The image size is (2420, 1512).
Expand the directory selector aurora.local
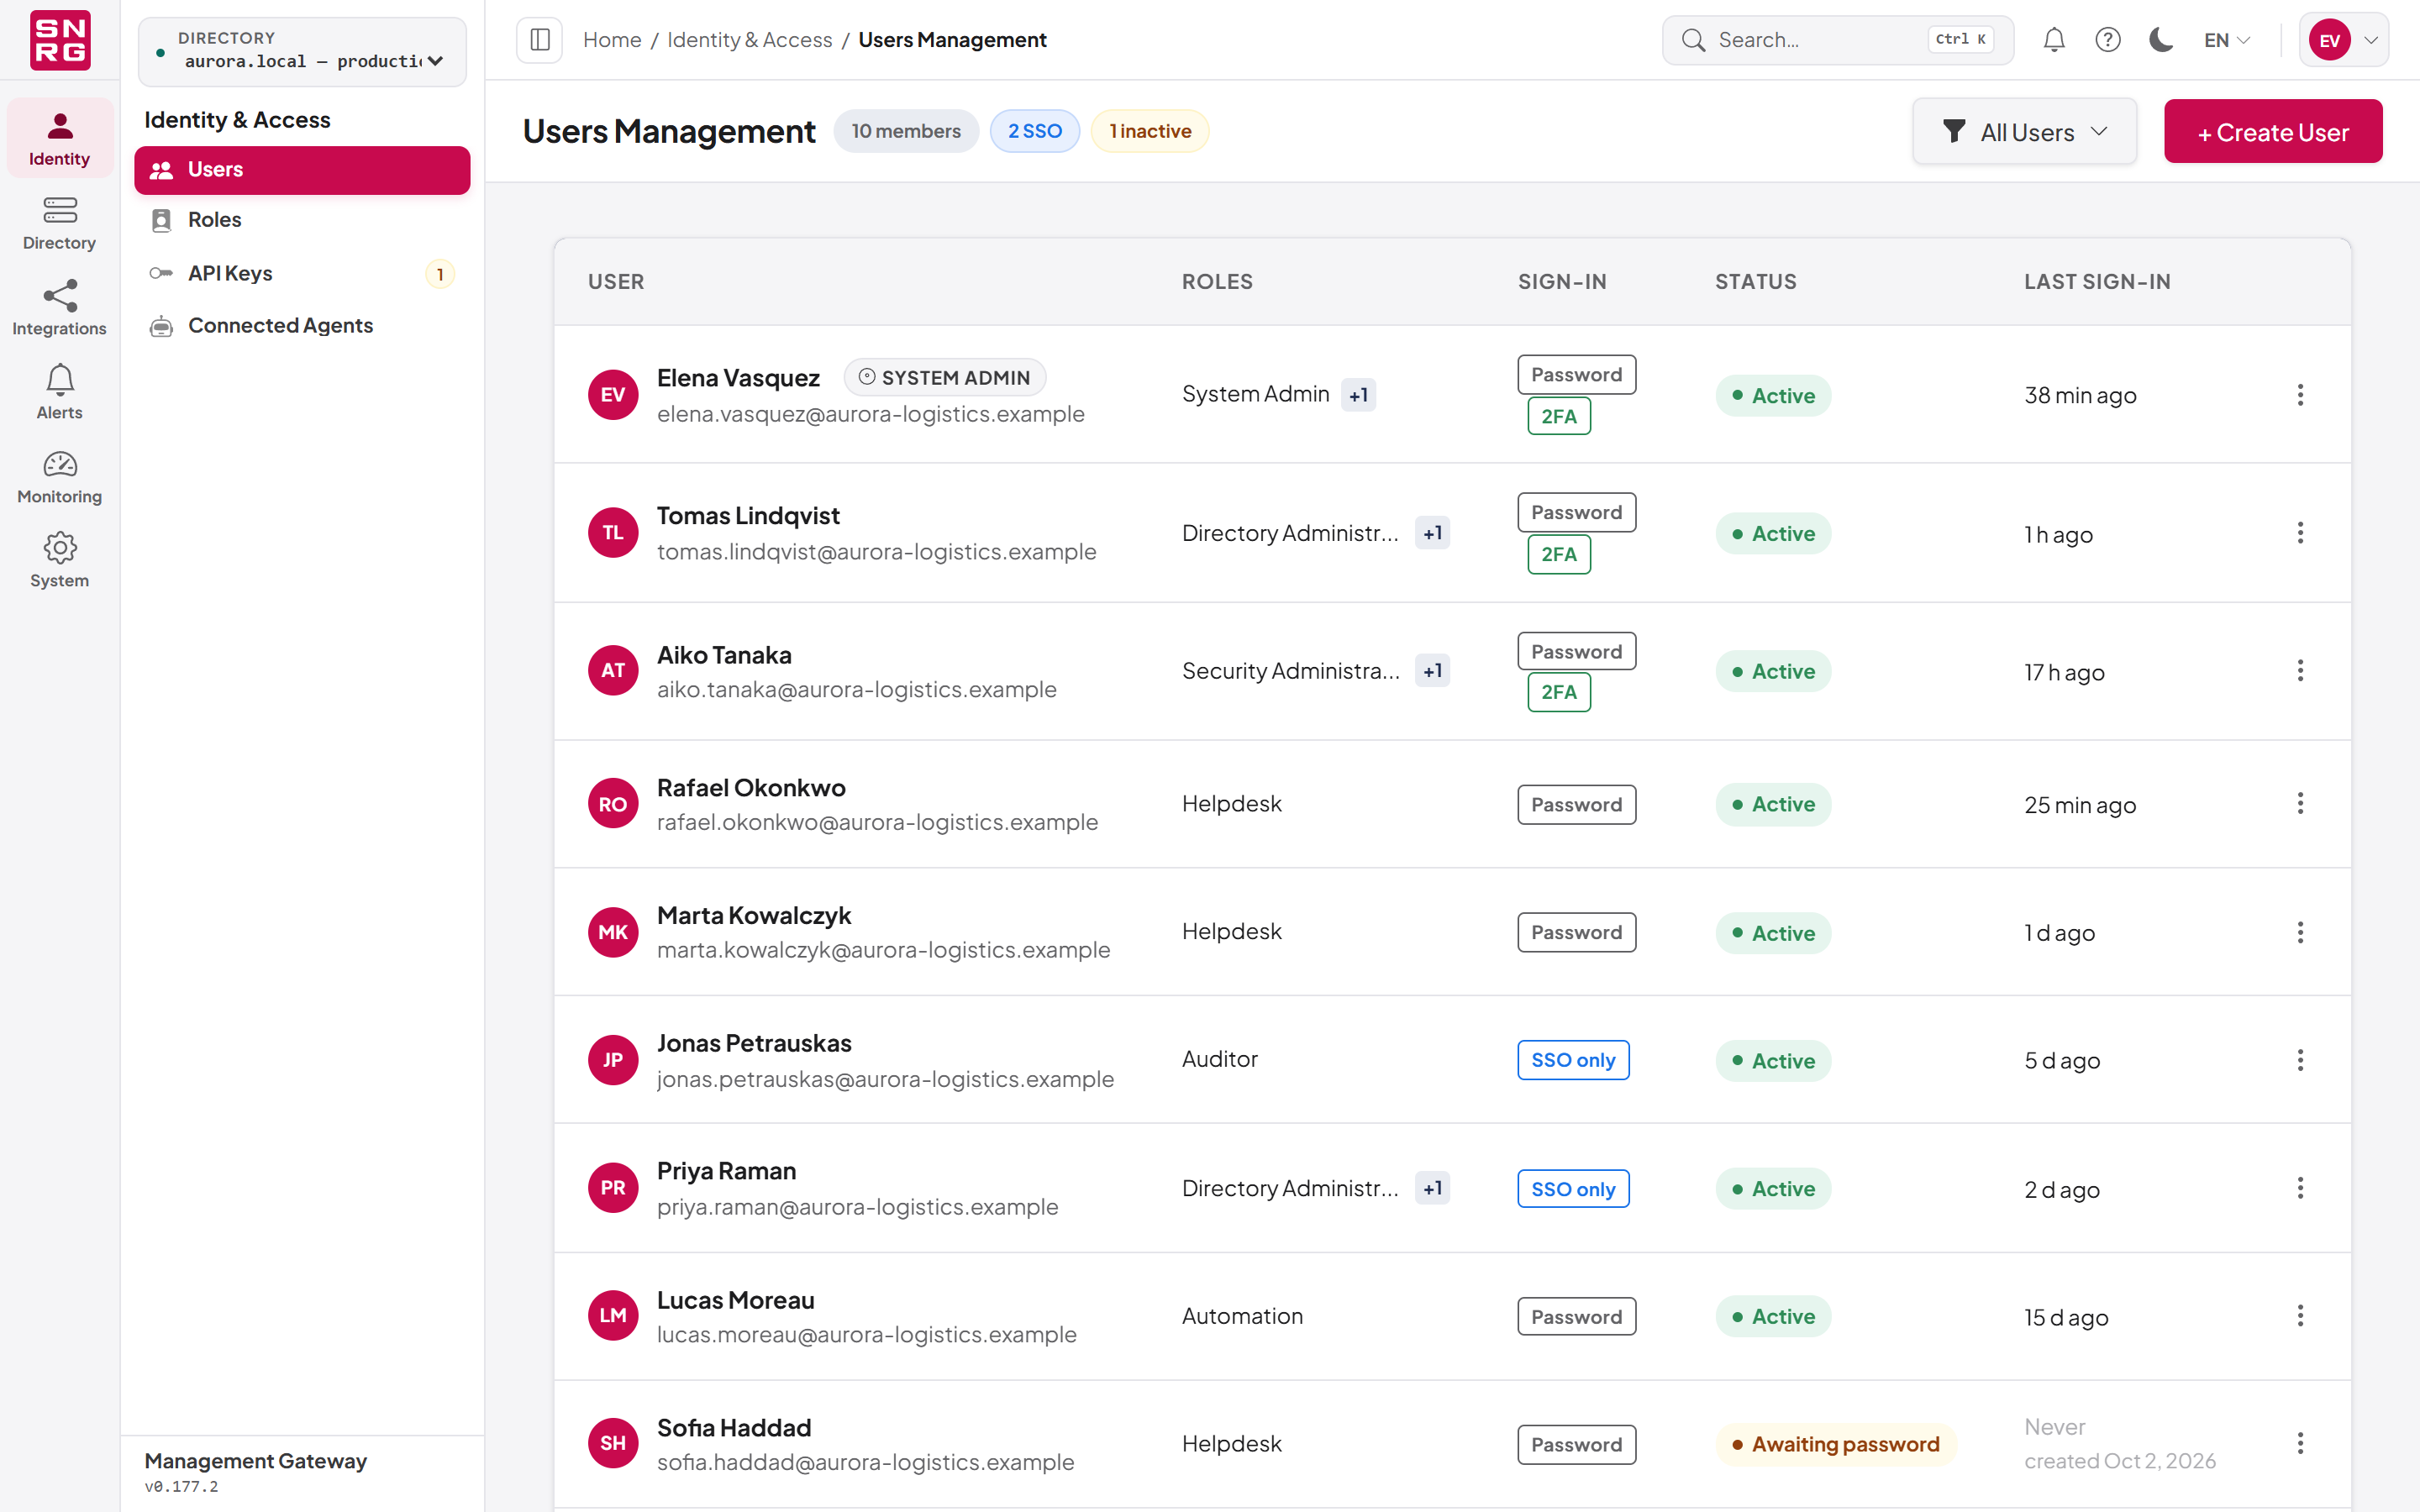pyautogui.click(x=302, y=51)
